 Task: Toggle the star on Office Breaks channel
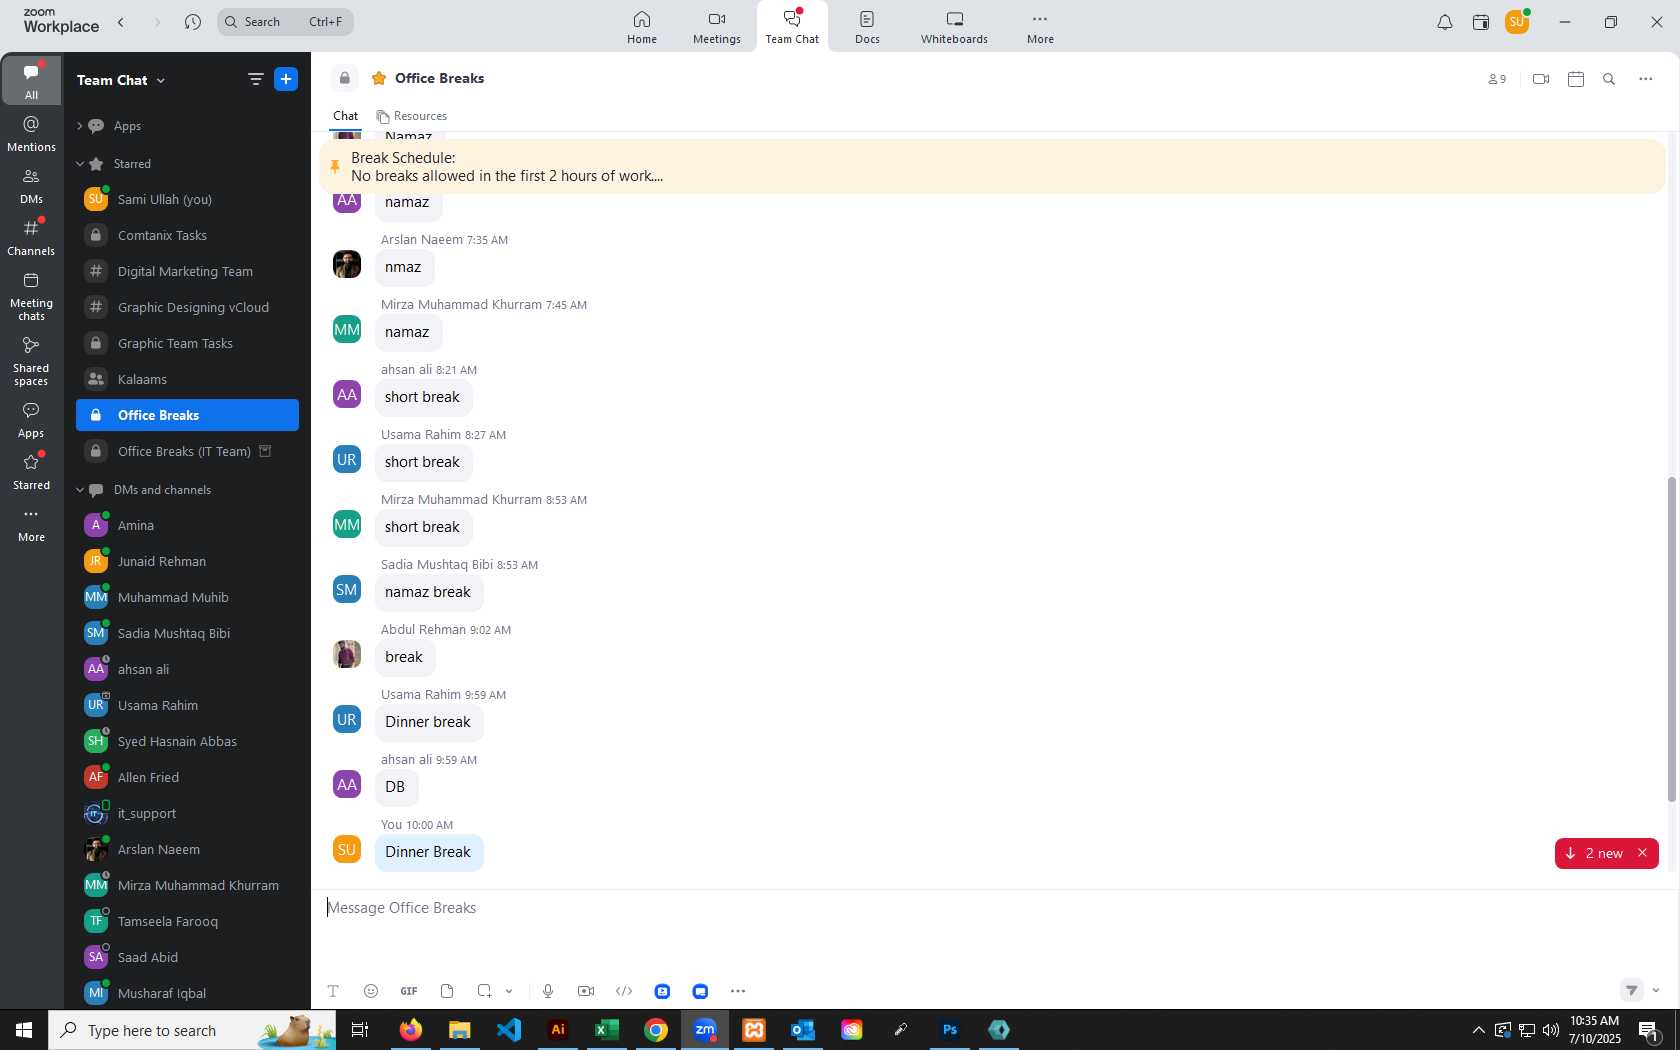pos(379,78)
